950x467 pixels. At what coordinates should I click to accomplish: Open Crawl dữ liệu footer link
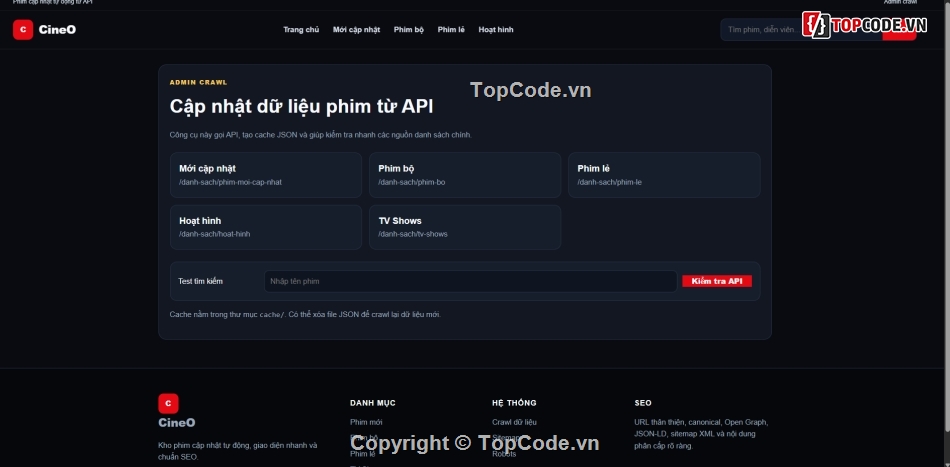tap(514, 422)
